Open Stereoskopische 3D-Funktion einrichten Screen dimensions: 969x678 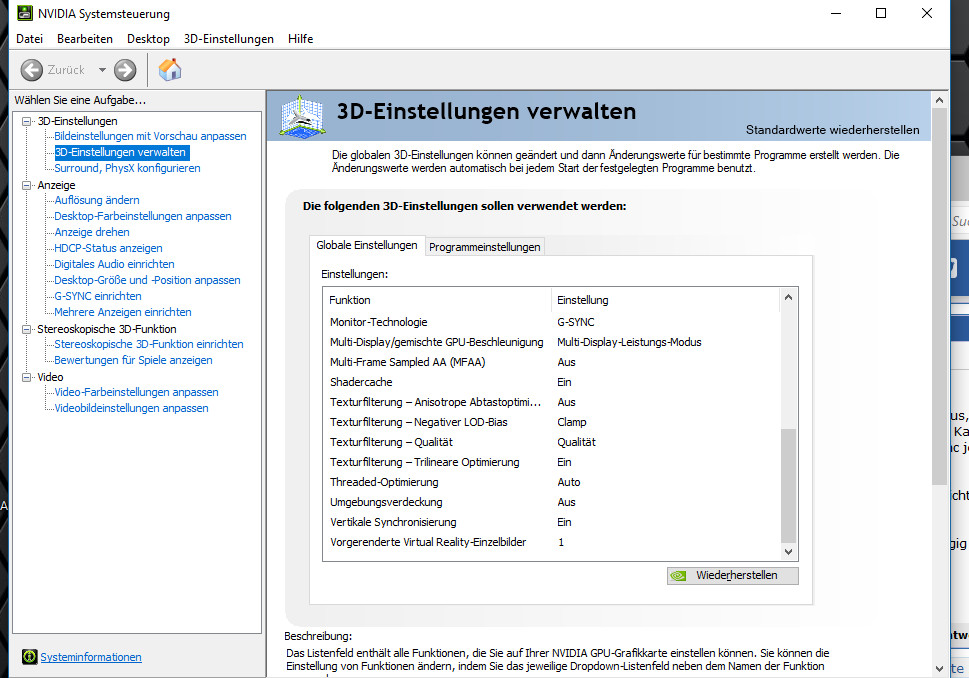click(x=149, y=344)
